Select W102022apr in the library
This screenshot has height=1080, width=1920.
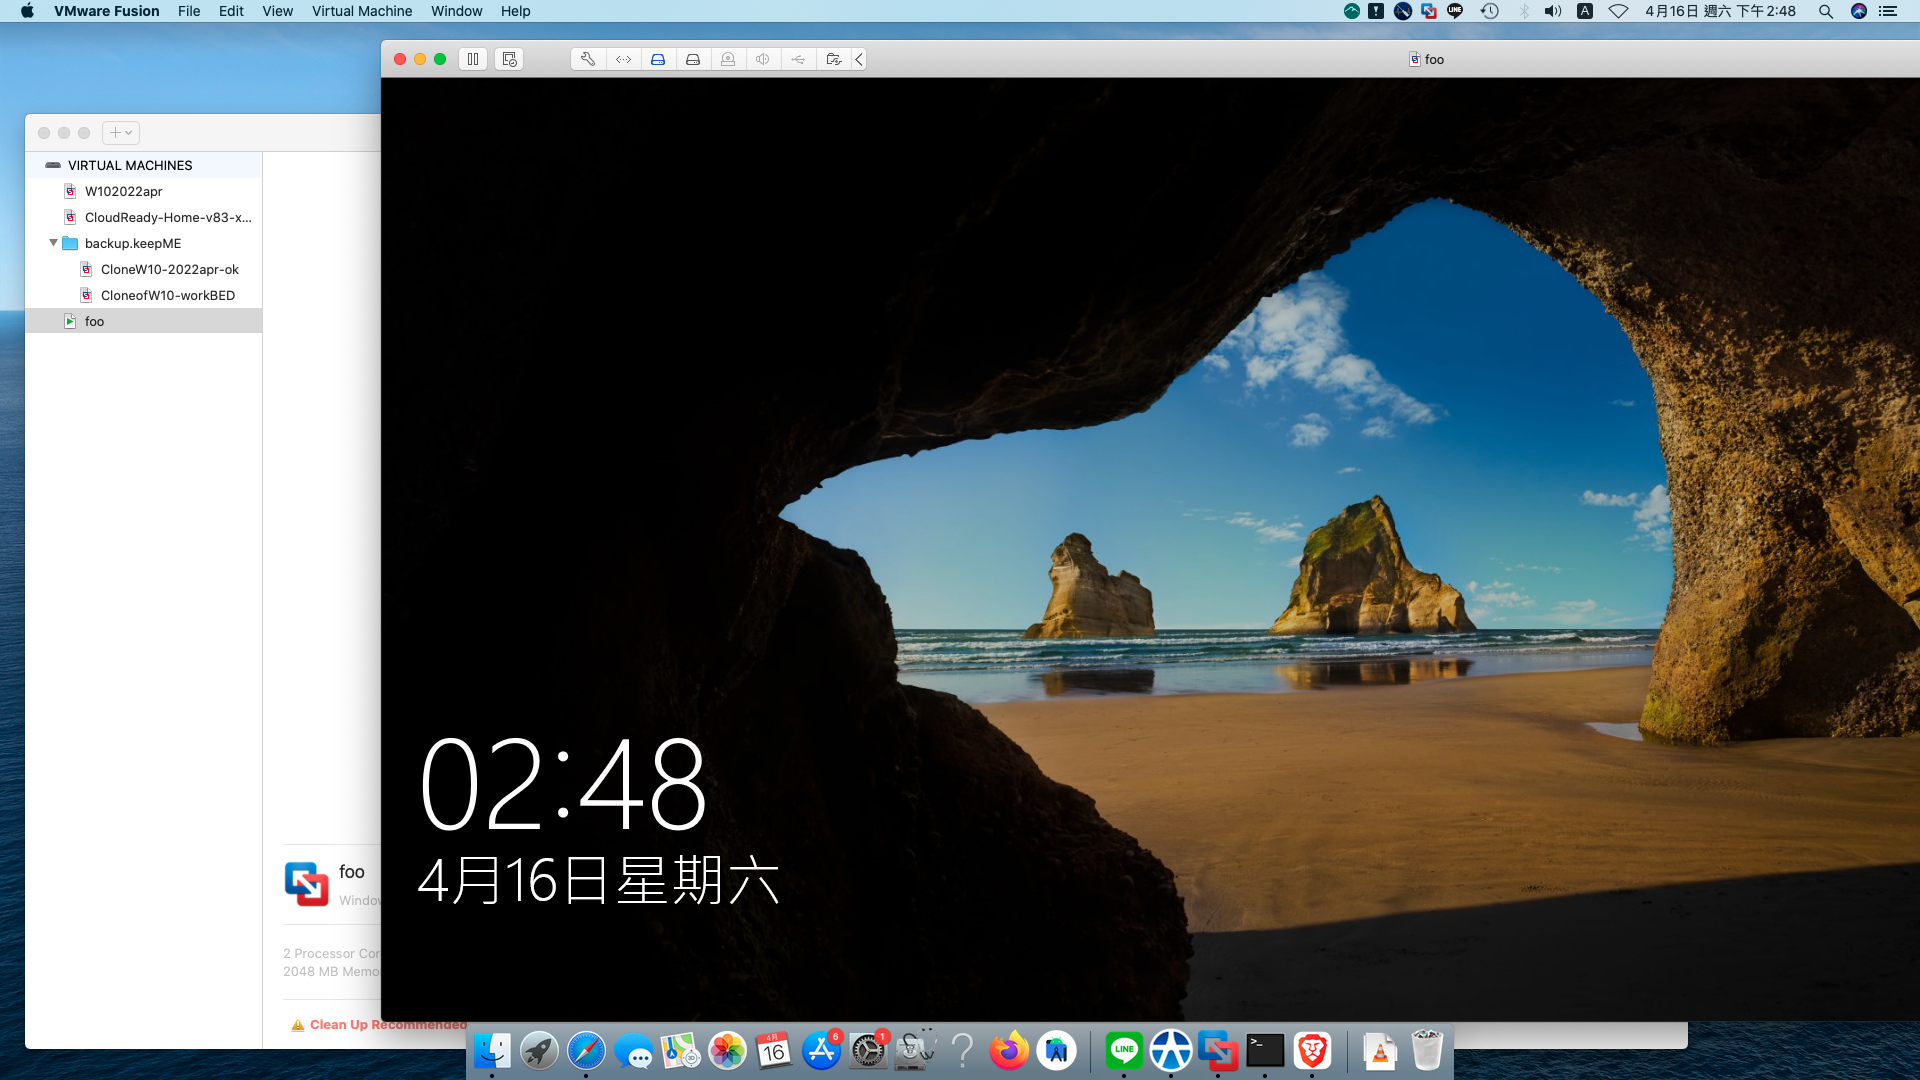(123, 191)
